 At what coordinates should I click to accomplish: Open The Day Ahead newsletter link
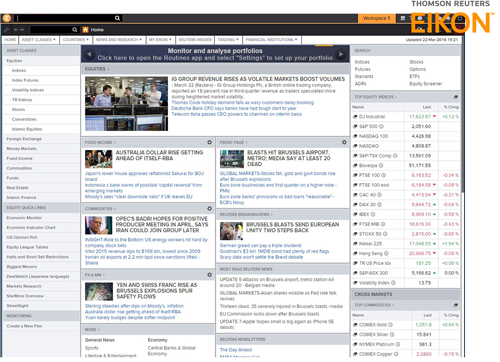236,350
